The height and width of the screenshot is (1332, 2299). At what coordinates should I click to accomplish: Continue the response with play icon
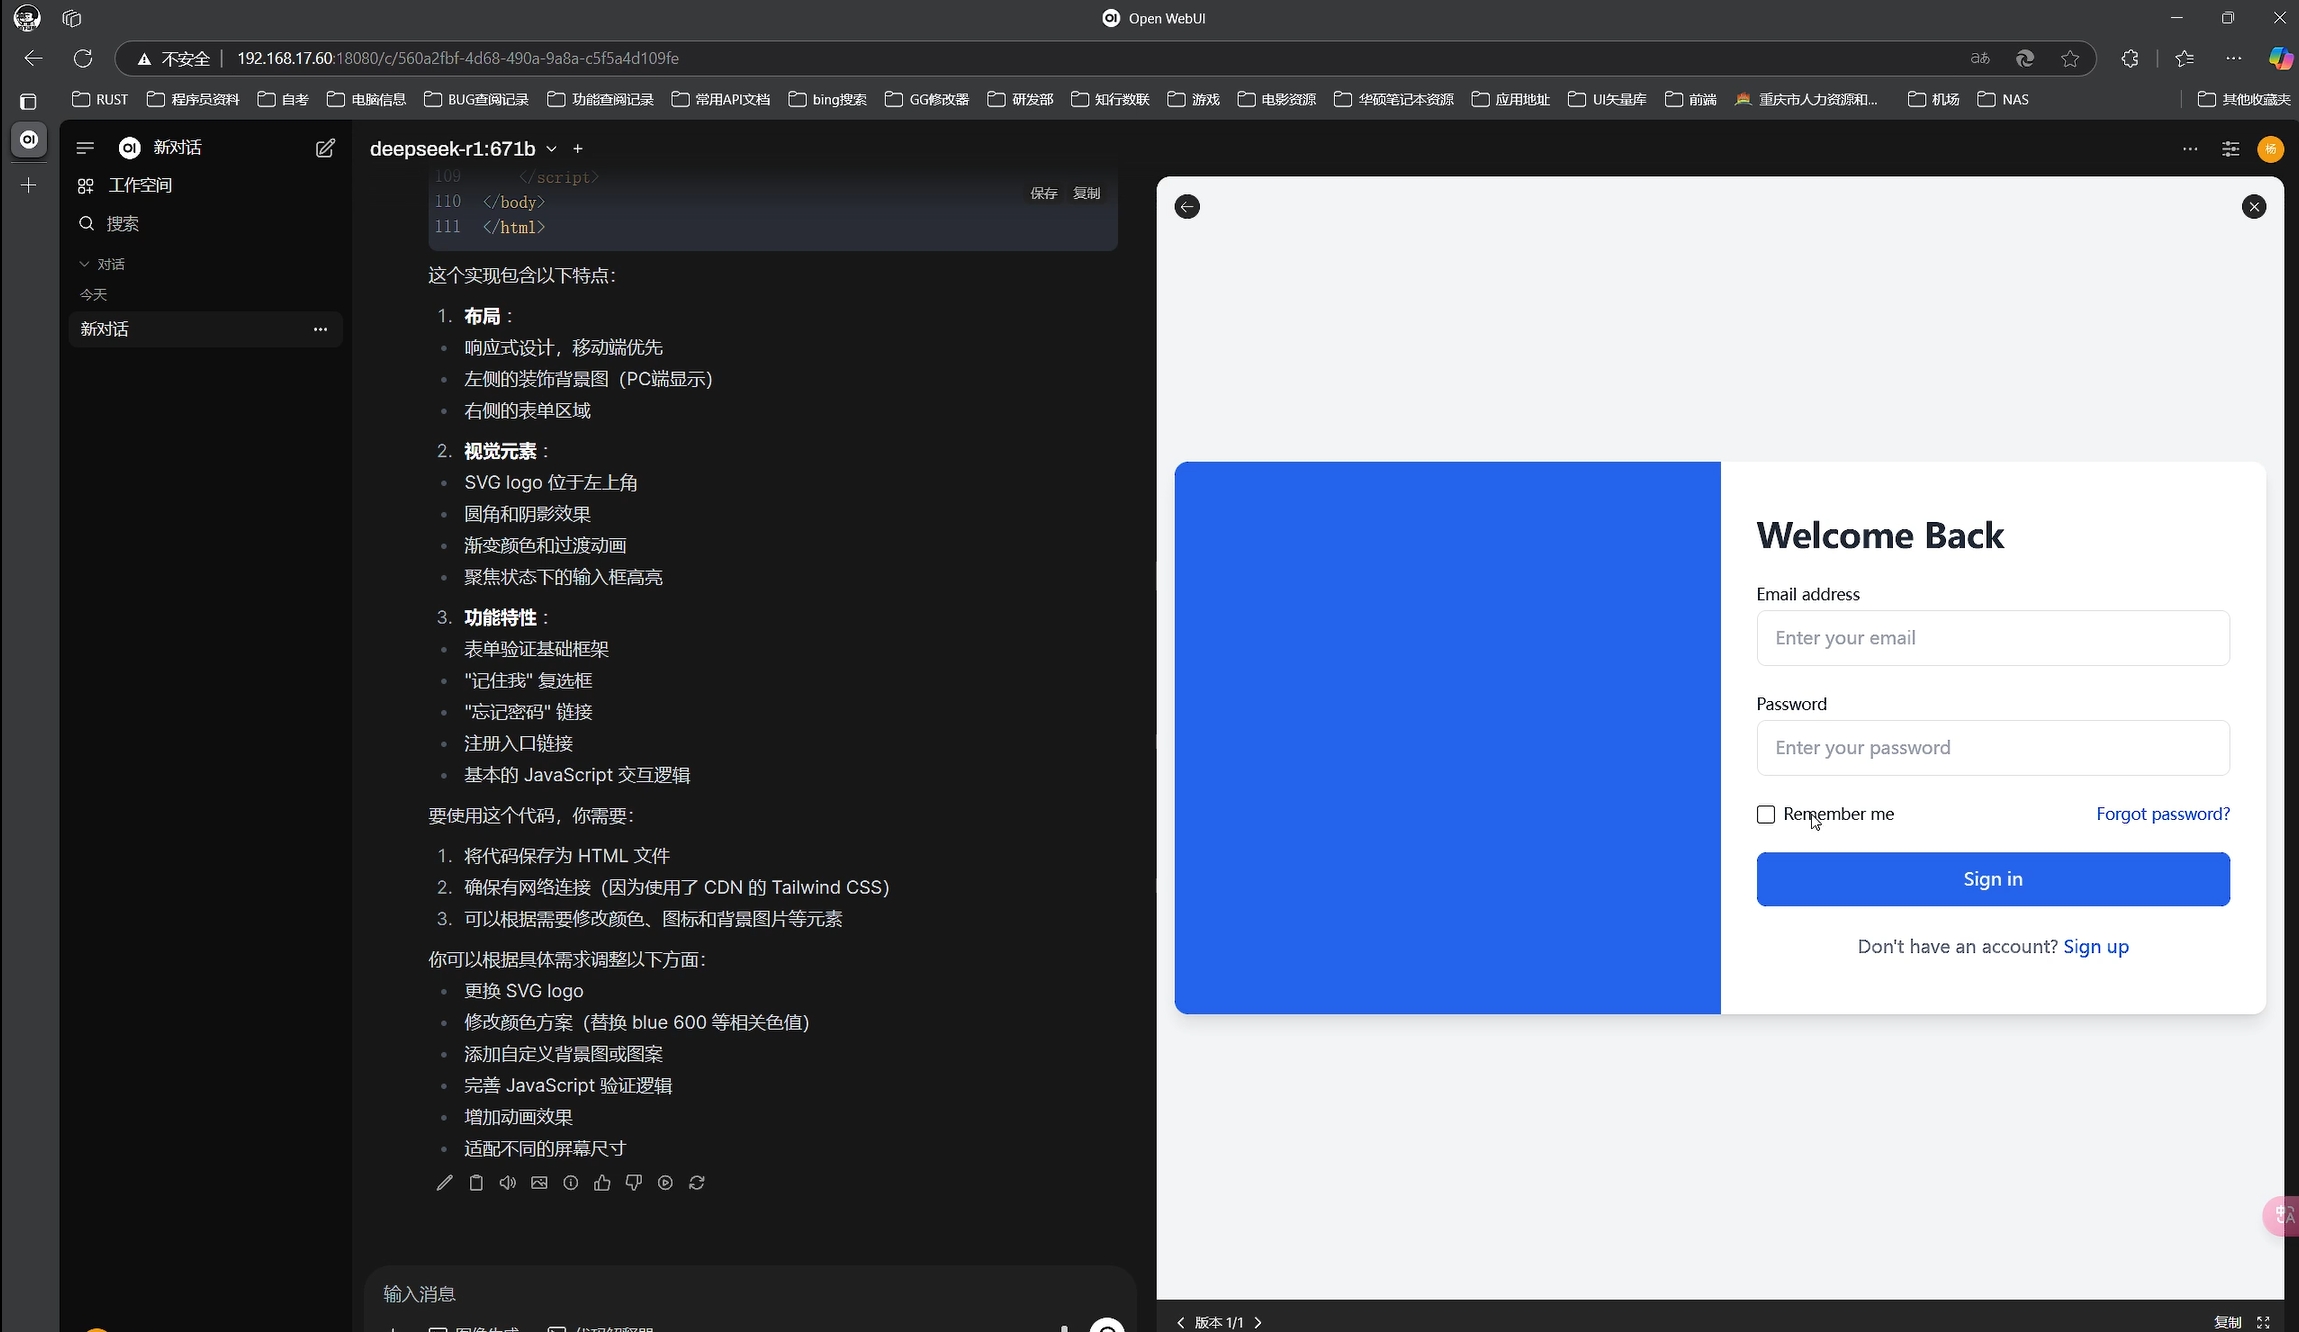tap(665, 1183)
